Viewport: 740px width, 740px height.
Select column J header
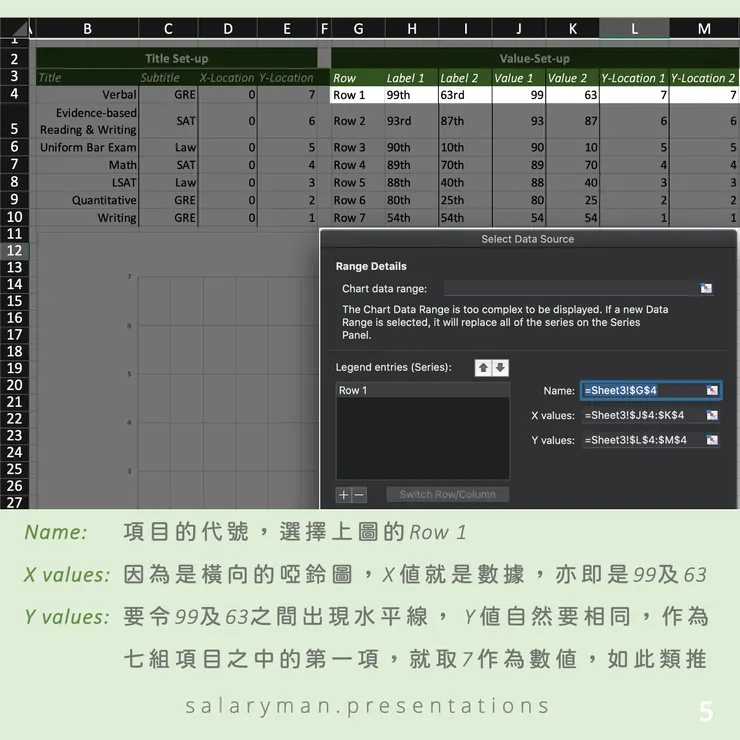coord(519,29)
